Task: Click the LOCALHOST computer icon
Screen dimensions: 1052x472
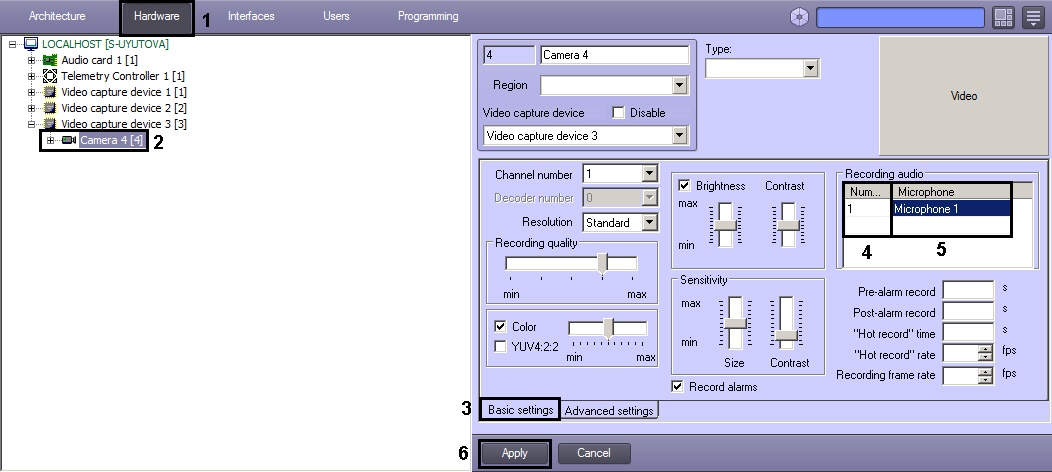Action: tap(31, 44)
